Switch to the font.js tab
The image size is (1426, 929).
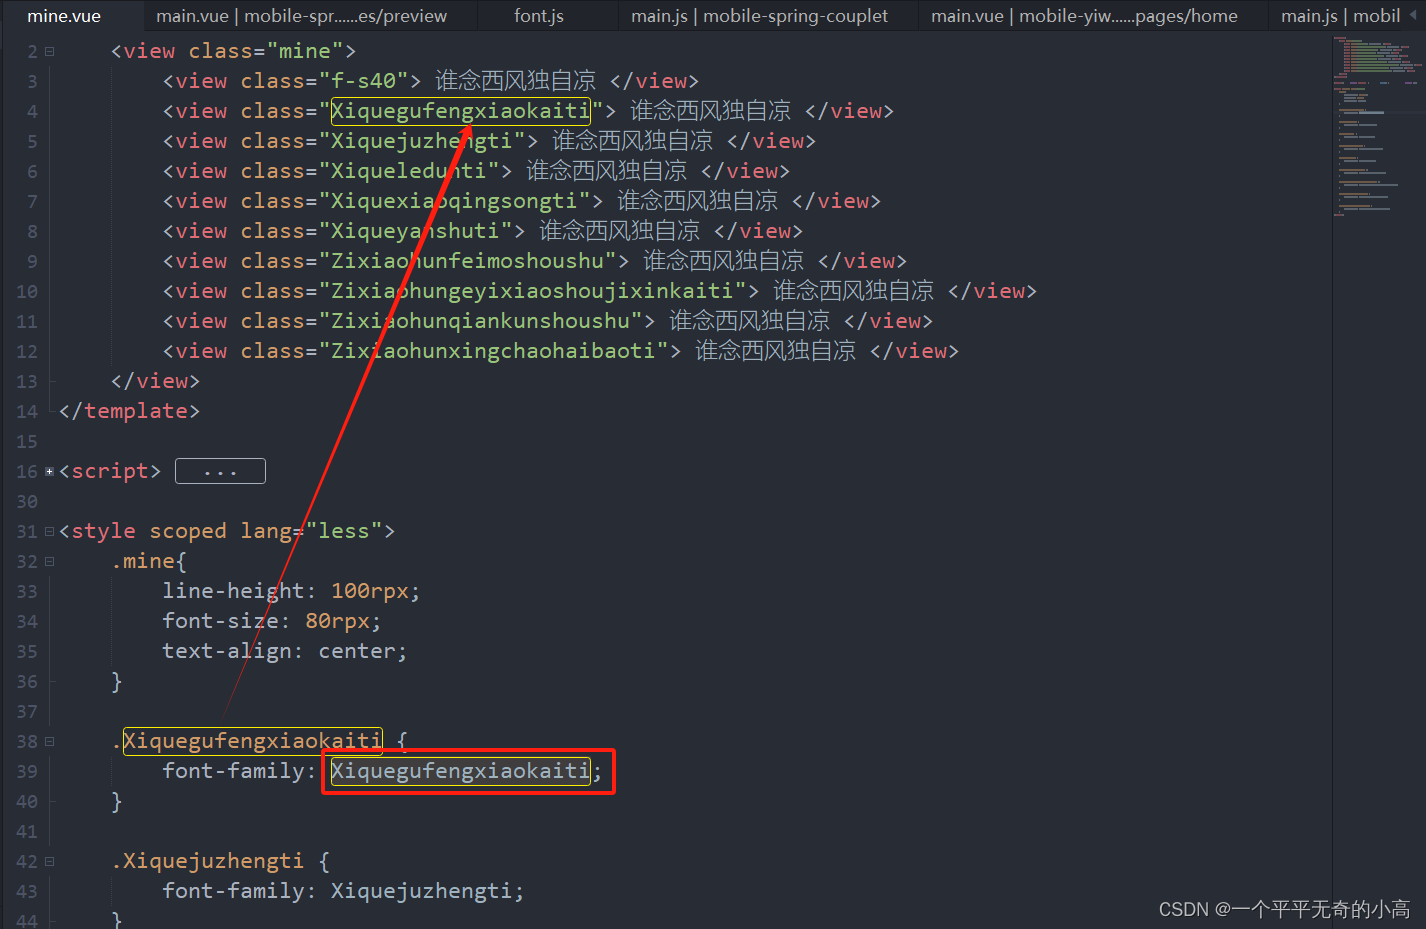539,16
